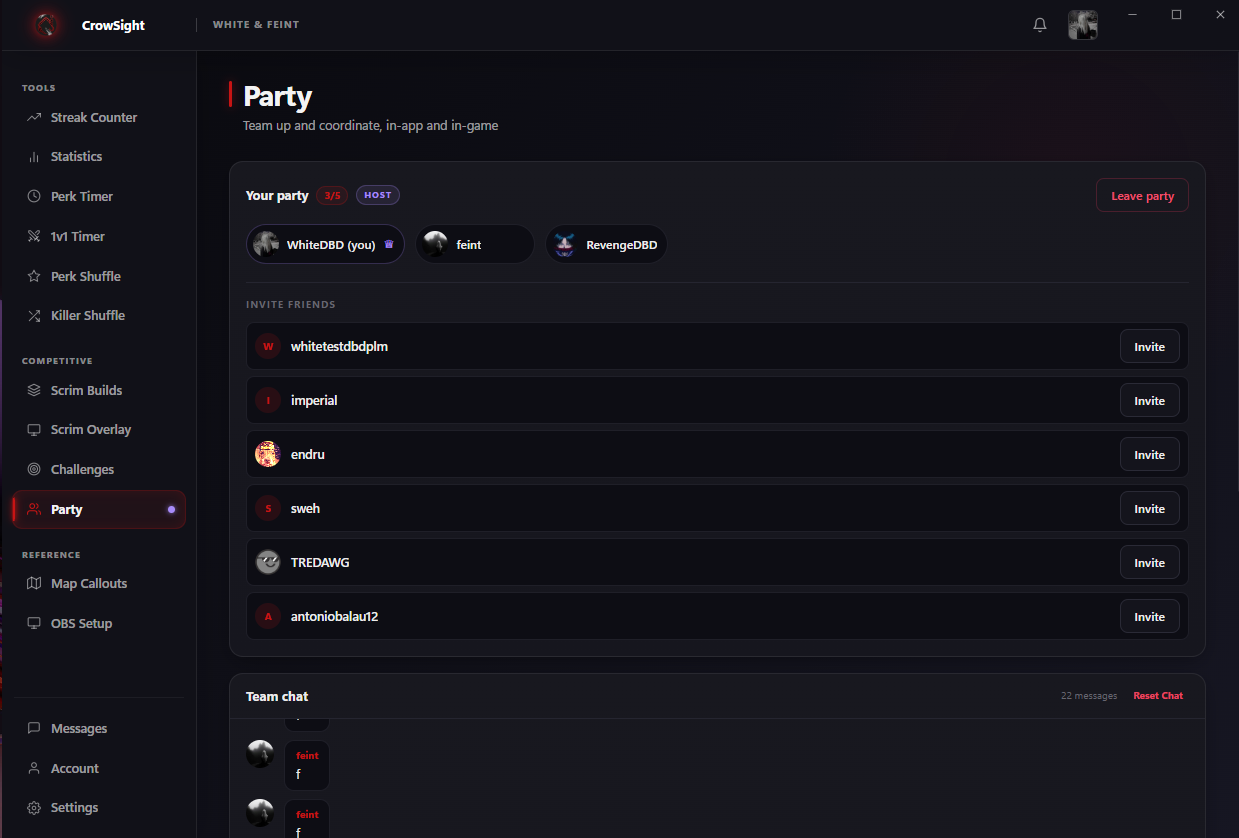This screenshot has width=1239, height=838.
Task: Click the imperial I avatar
Action: (268, 400)
